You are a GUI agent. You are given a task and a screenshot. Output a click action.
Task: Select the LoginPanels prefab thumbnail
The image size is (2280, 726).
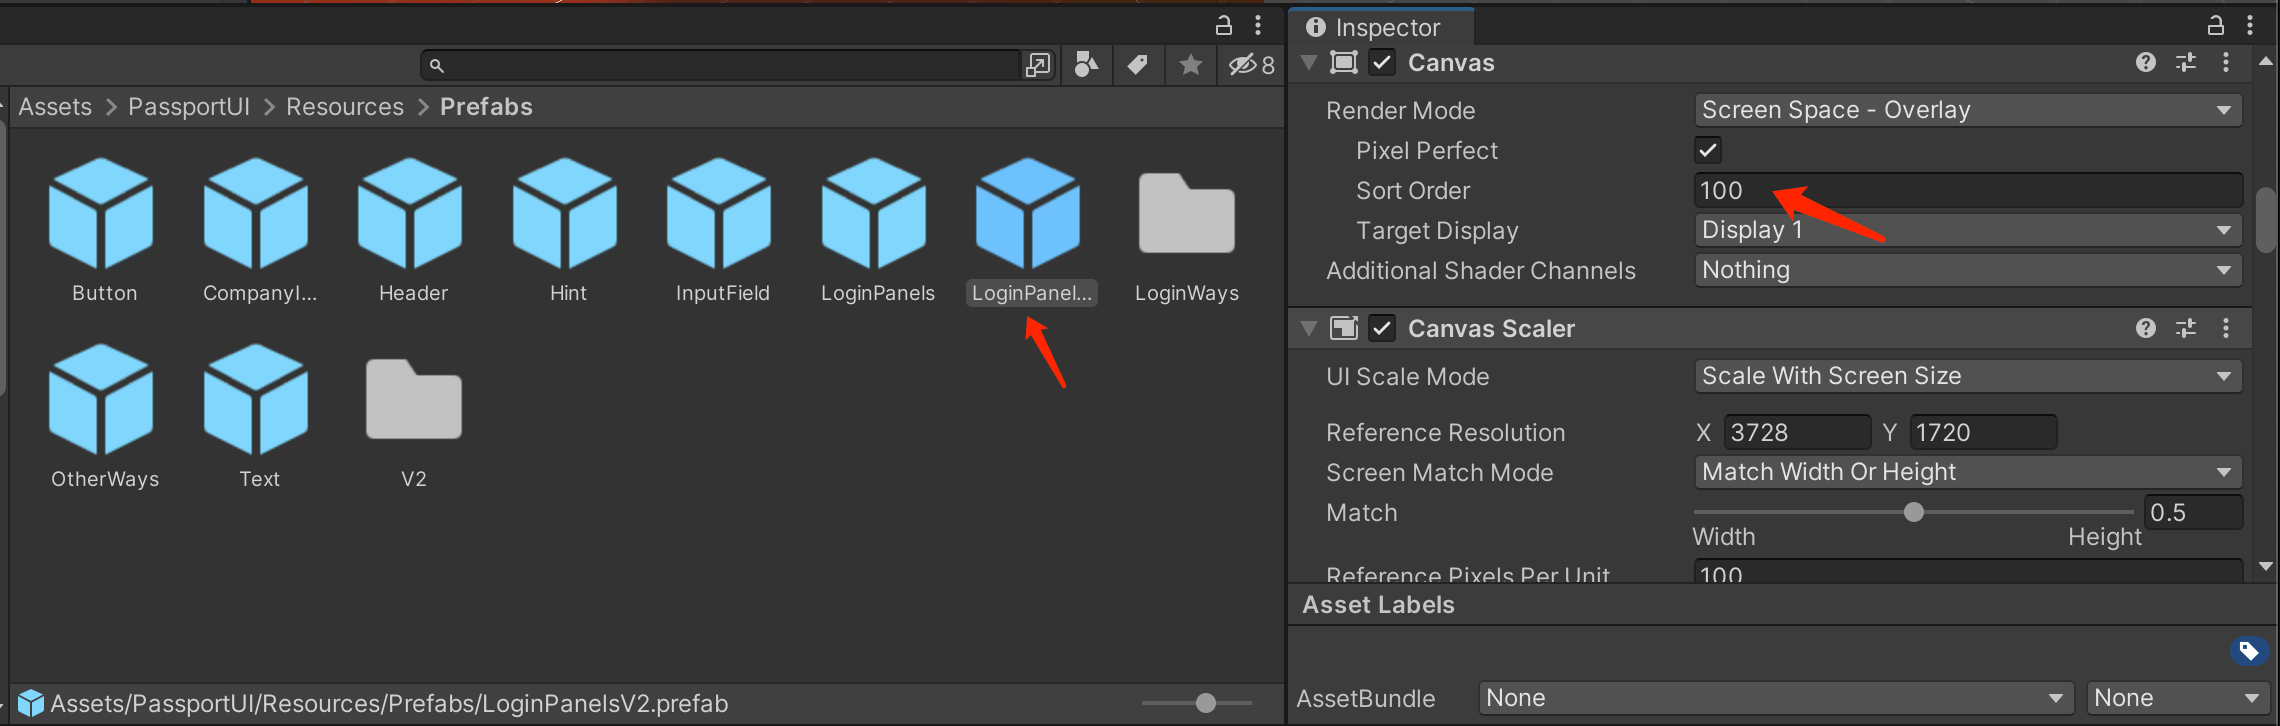[877, 215]
